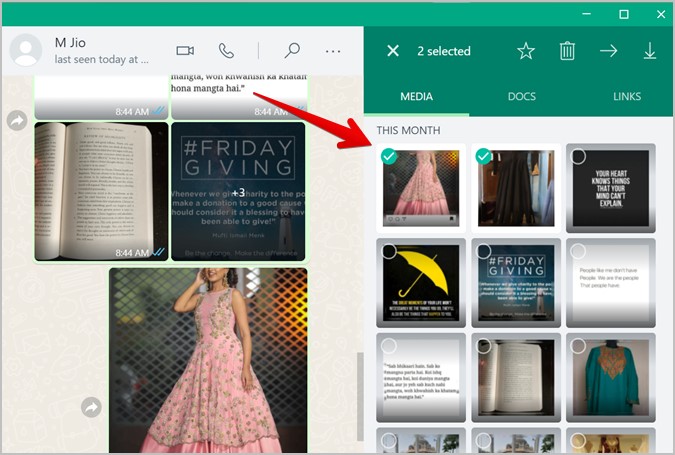Forward the pink dress photo in chat
Viewport: 675px width, 455px height.
point(92,407)
